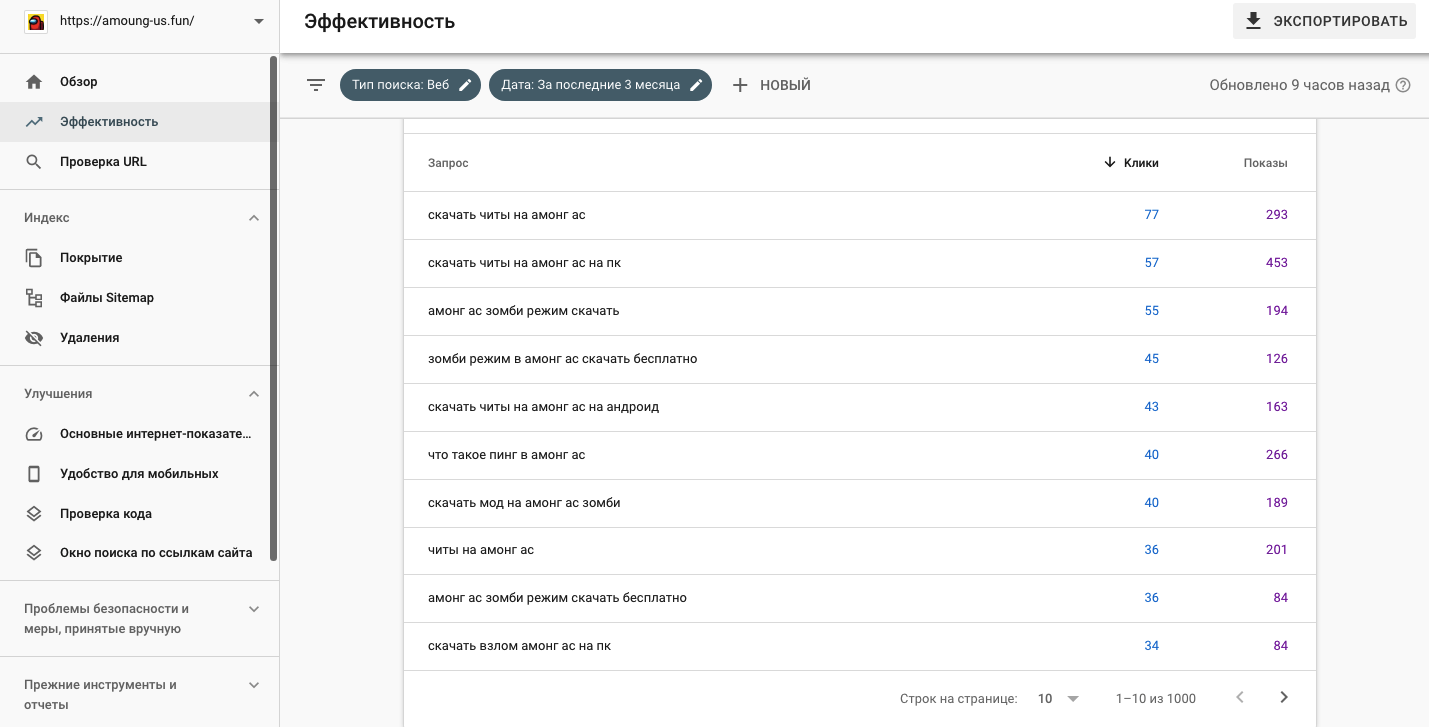Click the pencil icon on the Тип поиска chip

click(x=465, y=85)
